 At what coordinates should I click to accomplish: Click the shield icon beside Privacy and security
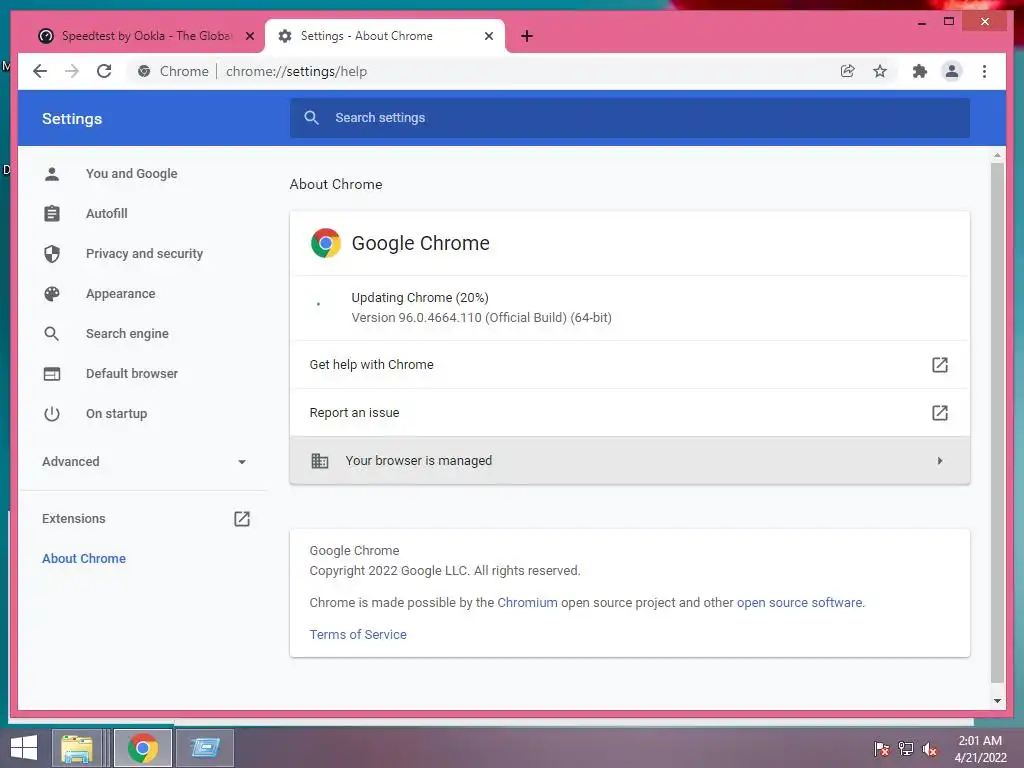click(x=52, y=253)
